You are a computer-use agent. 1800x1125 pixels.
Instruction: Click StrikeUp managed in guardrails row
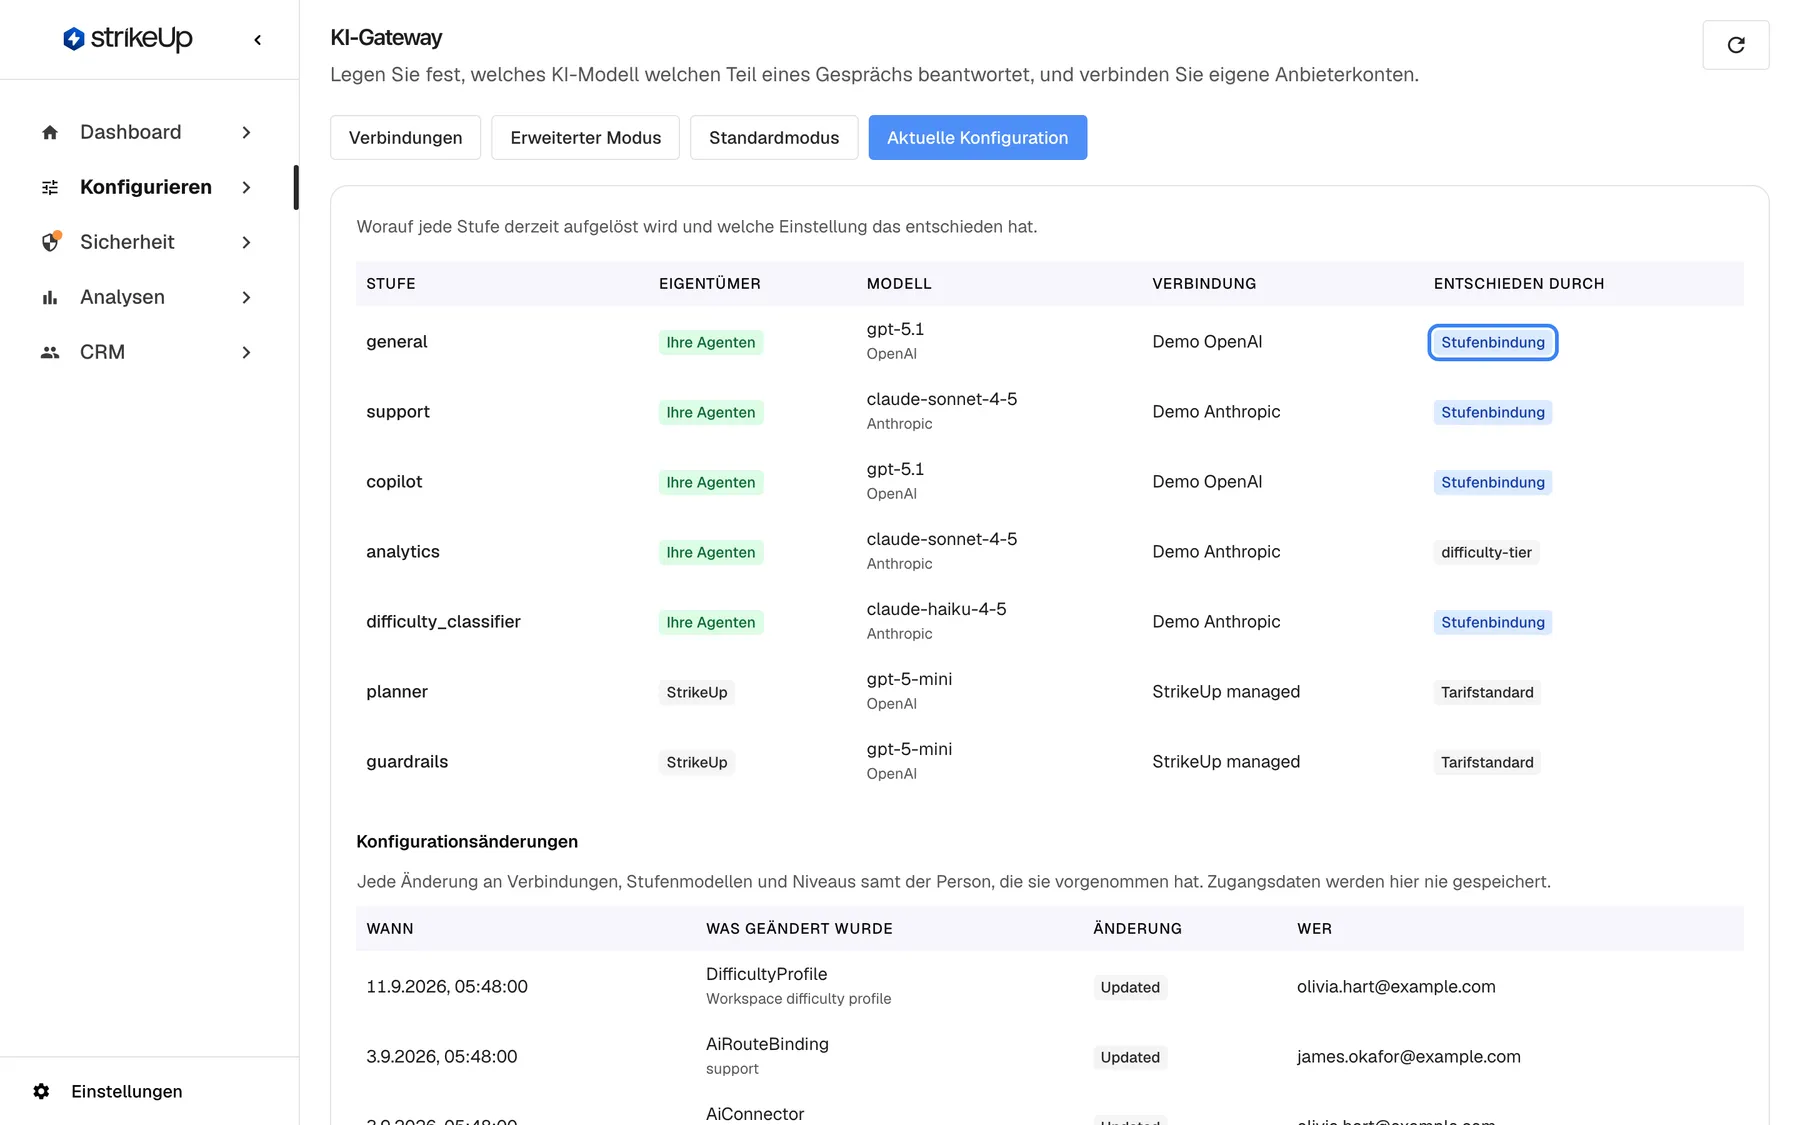[x=1226, y=762]
